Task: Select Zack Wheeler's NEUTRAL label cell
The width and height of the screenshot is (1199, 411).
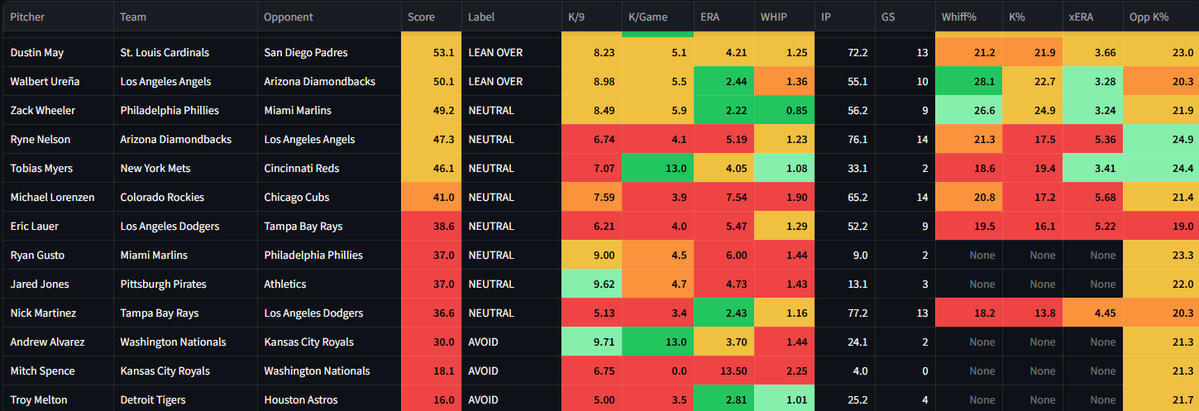Action: coord(511,110)
